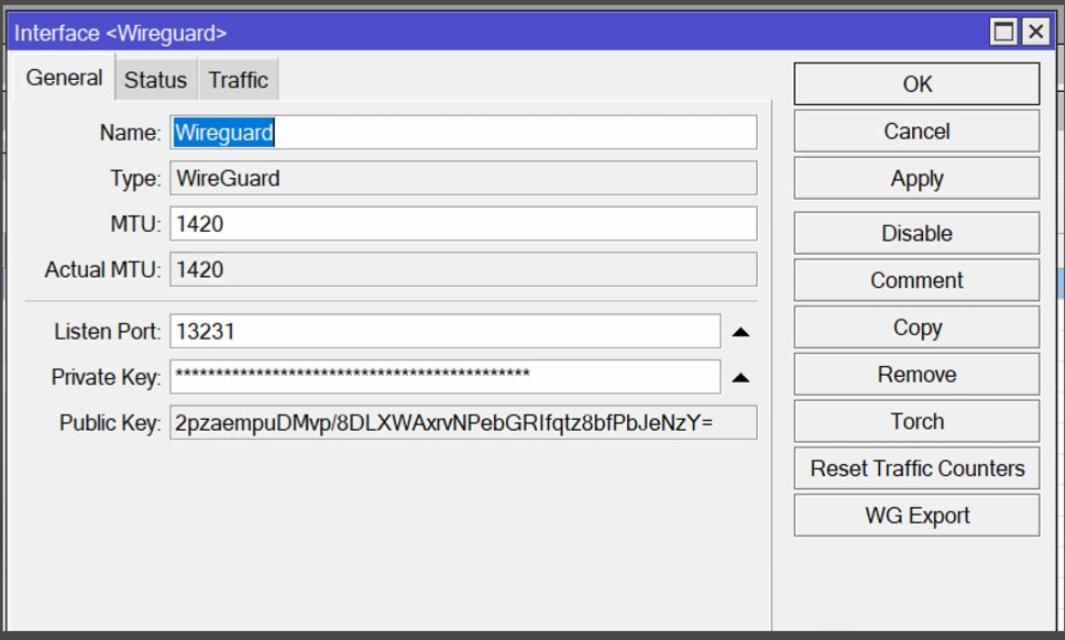Edit the Listen Port field 13231
Image resolution: width=1065 pixels, height=640 pixels.
pos(445,331)
